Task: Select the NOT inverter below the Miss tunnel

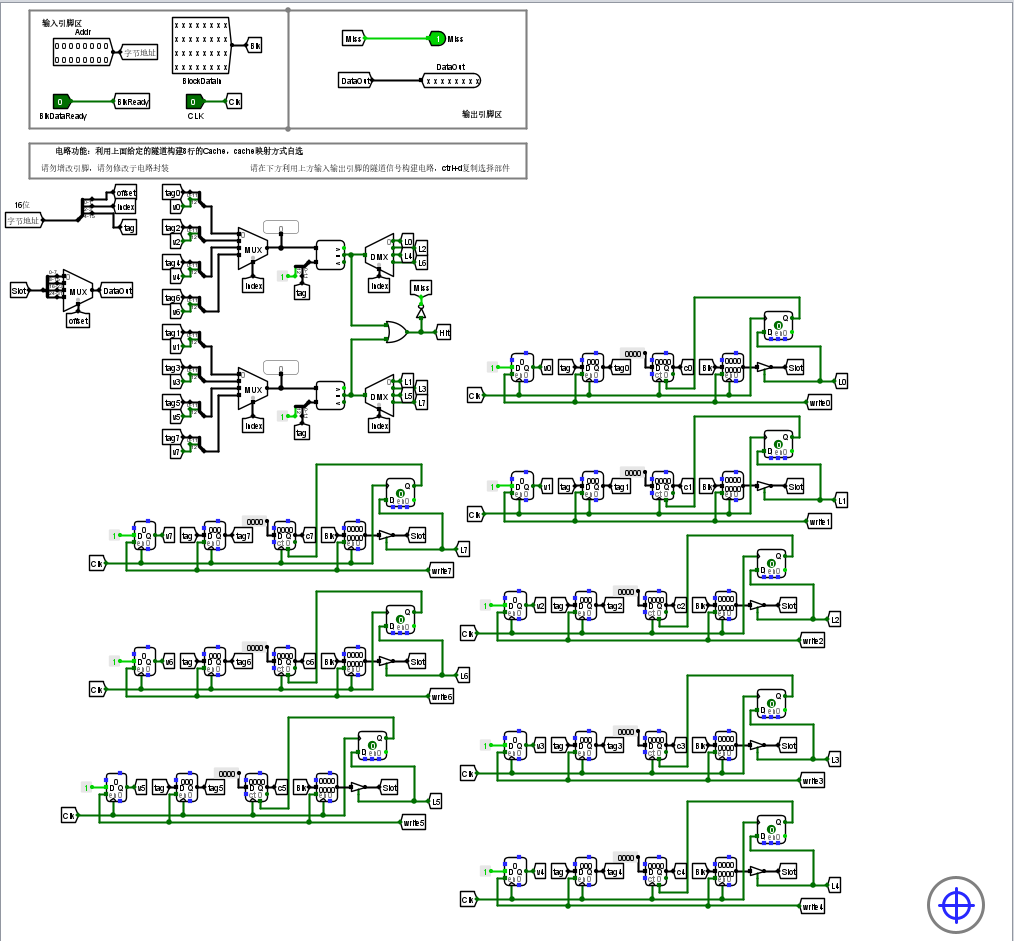Action: click(x=420, y=312)
